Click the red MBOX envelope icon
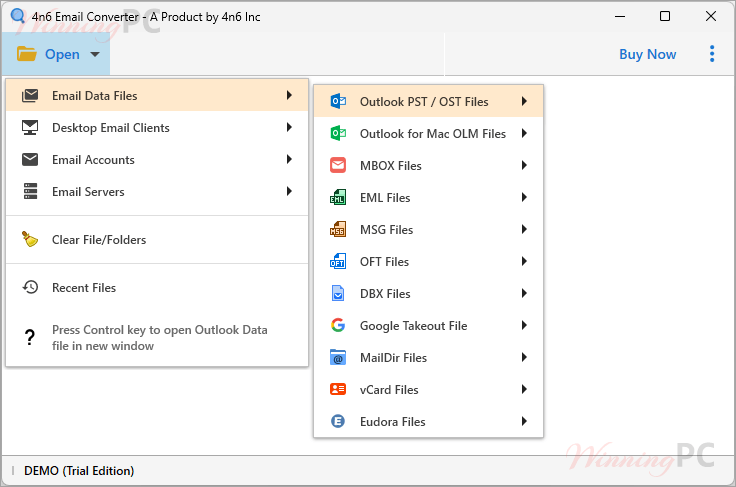The image size is (736, 487). 338,165
